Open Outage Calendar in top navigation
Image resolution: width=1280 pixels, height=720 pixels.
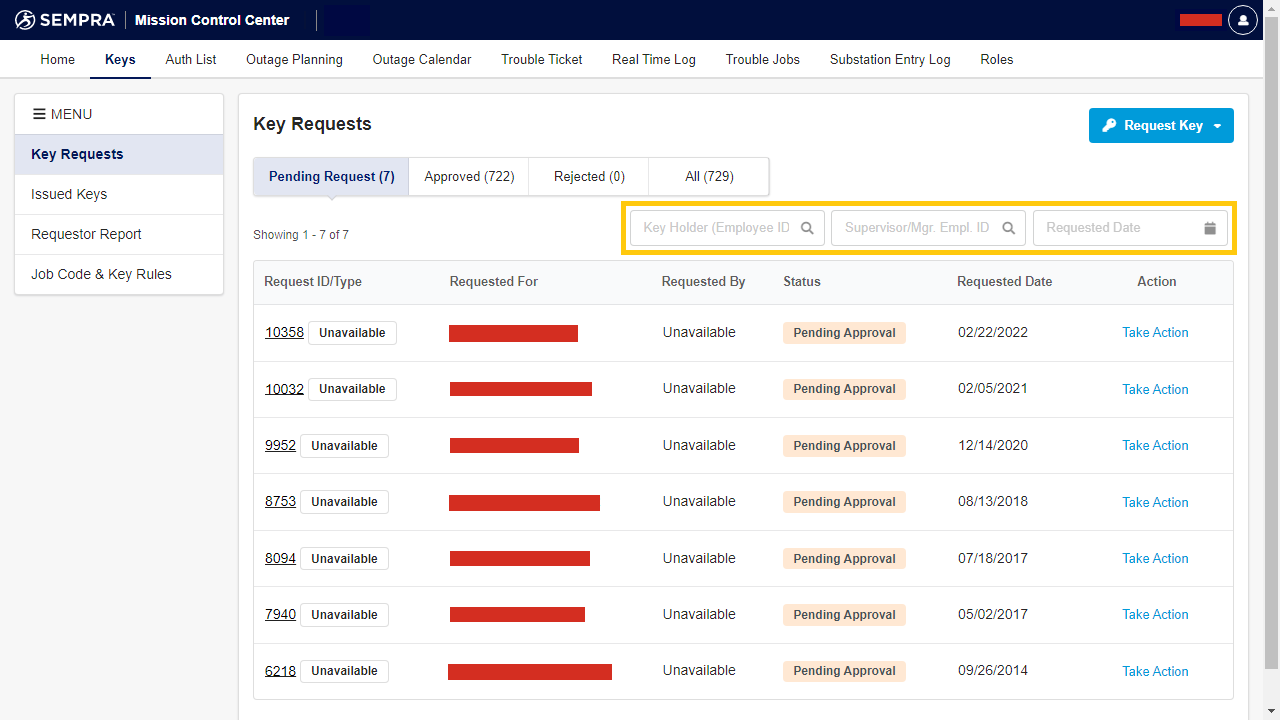click(x=421, y=59)
